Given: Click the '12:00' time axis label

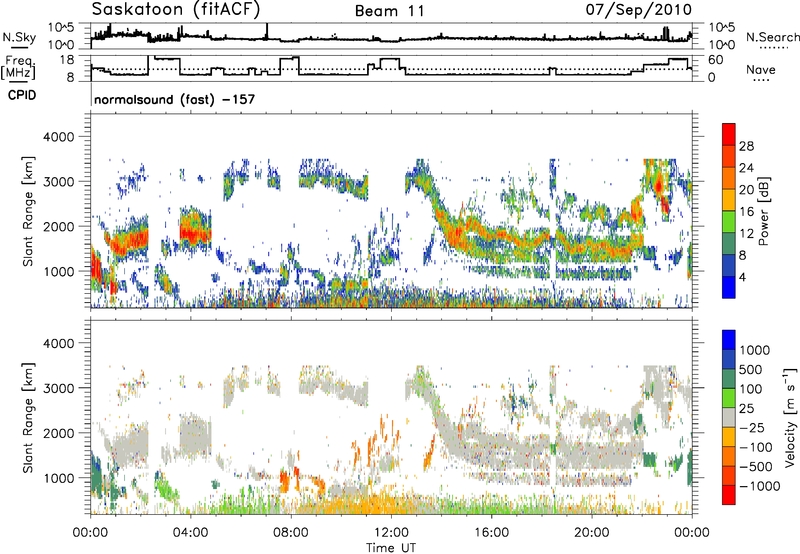Looking at the screenshot, I should point(391,533).
